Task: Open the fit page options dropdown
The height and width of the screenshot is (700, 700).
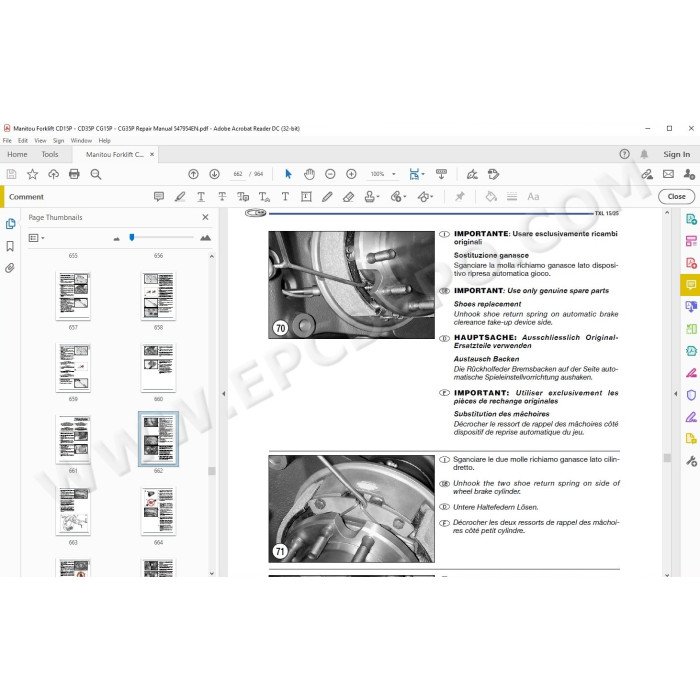Action: point(417,174)
